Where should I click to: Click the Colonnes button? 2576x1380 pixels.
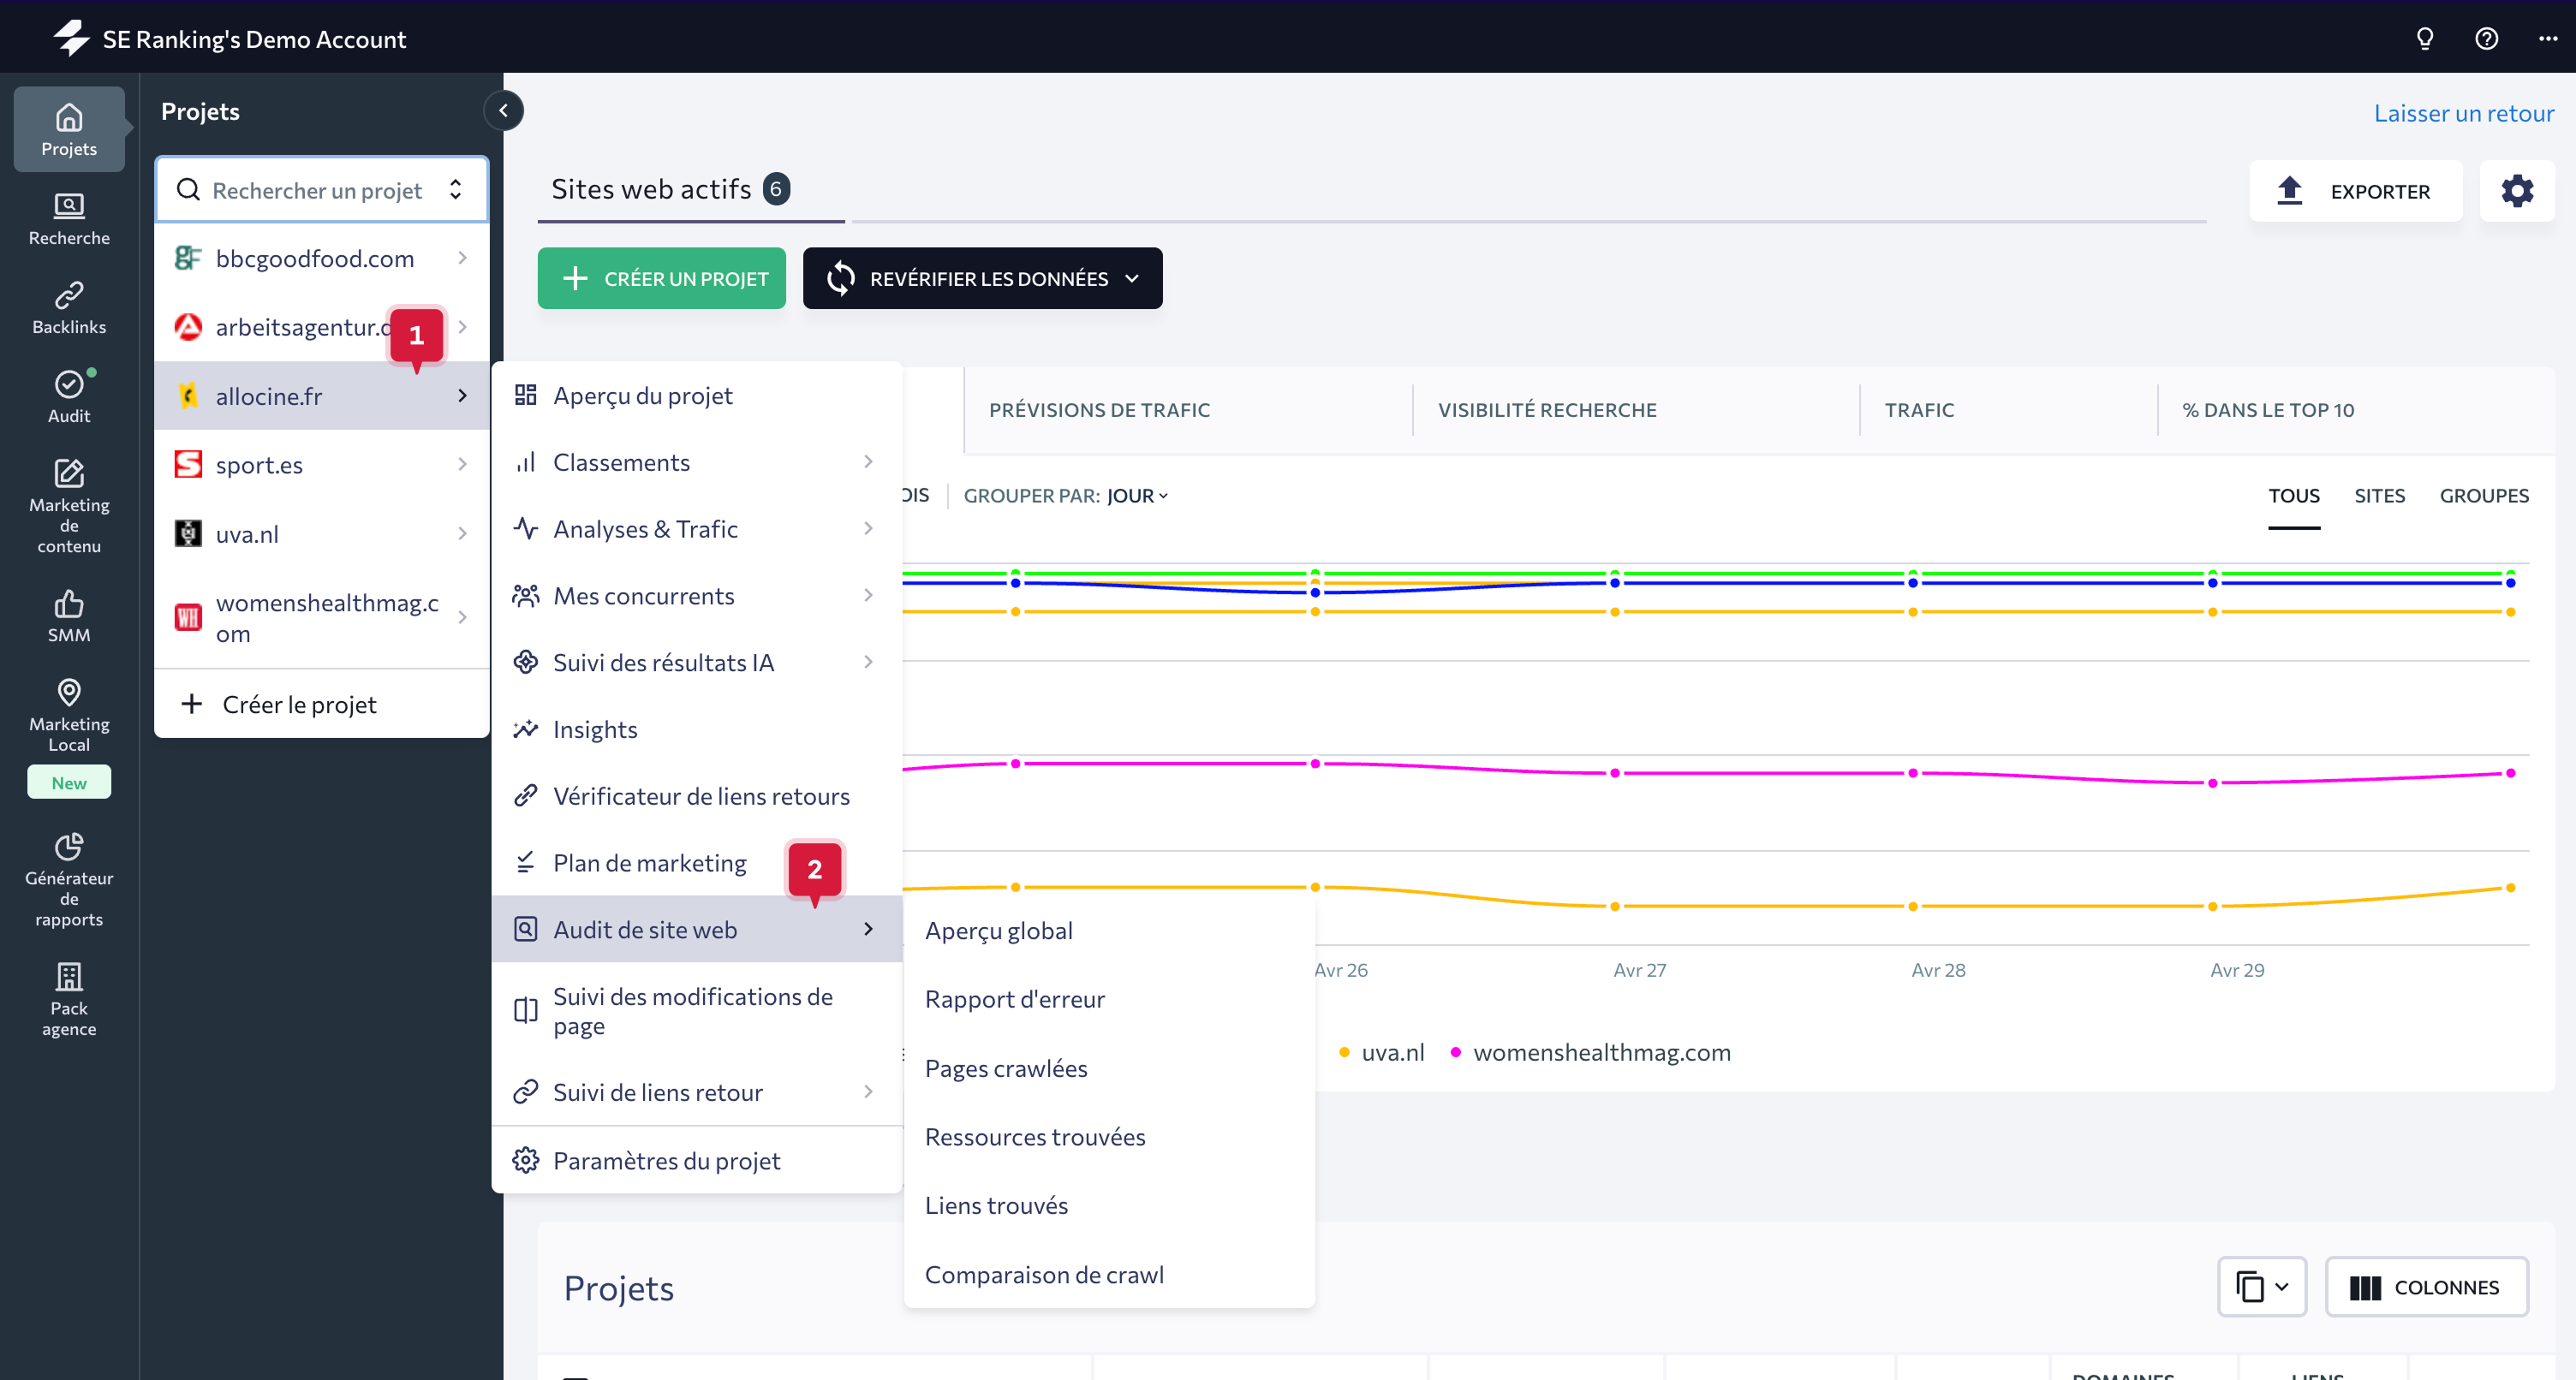coord(2426,1287)
